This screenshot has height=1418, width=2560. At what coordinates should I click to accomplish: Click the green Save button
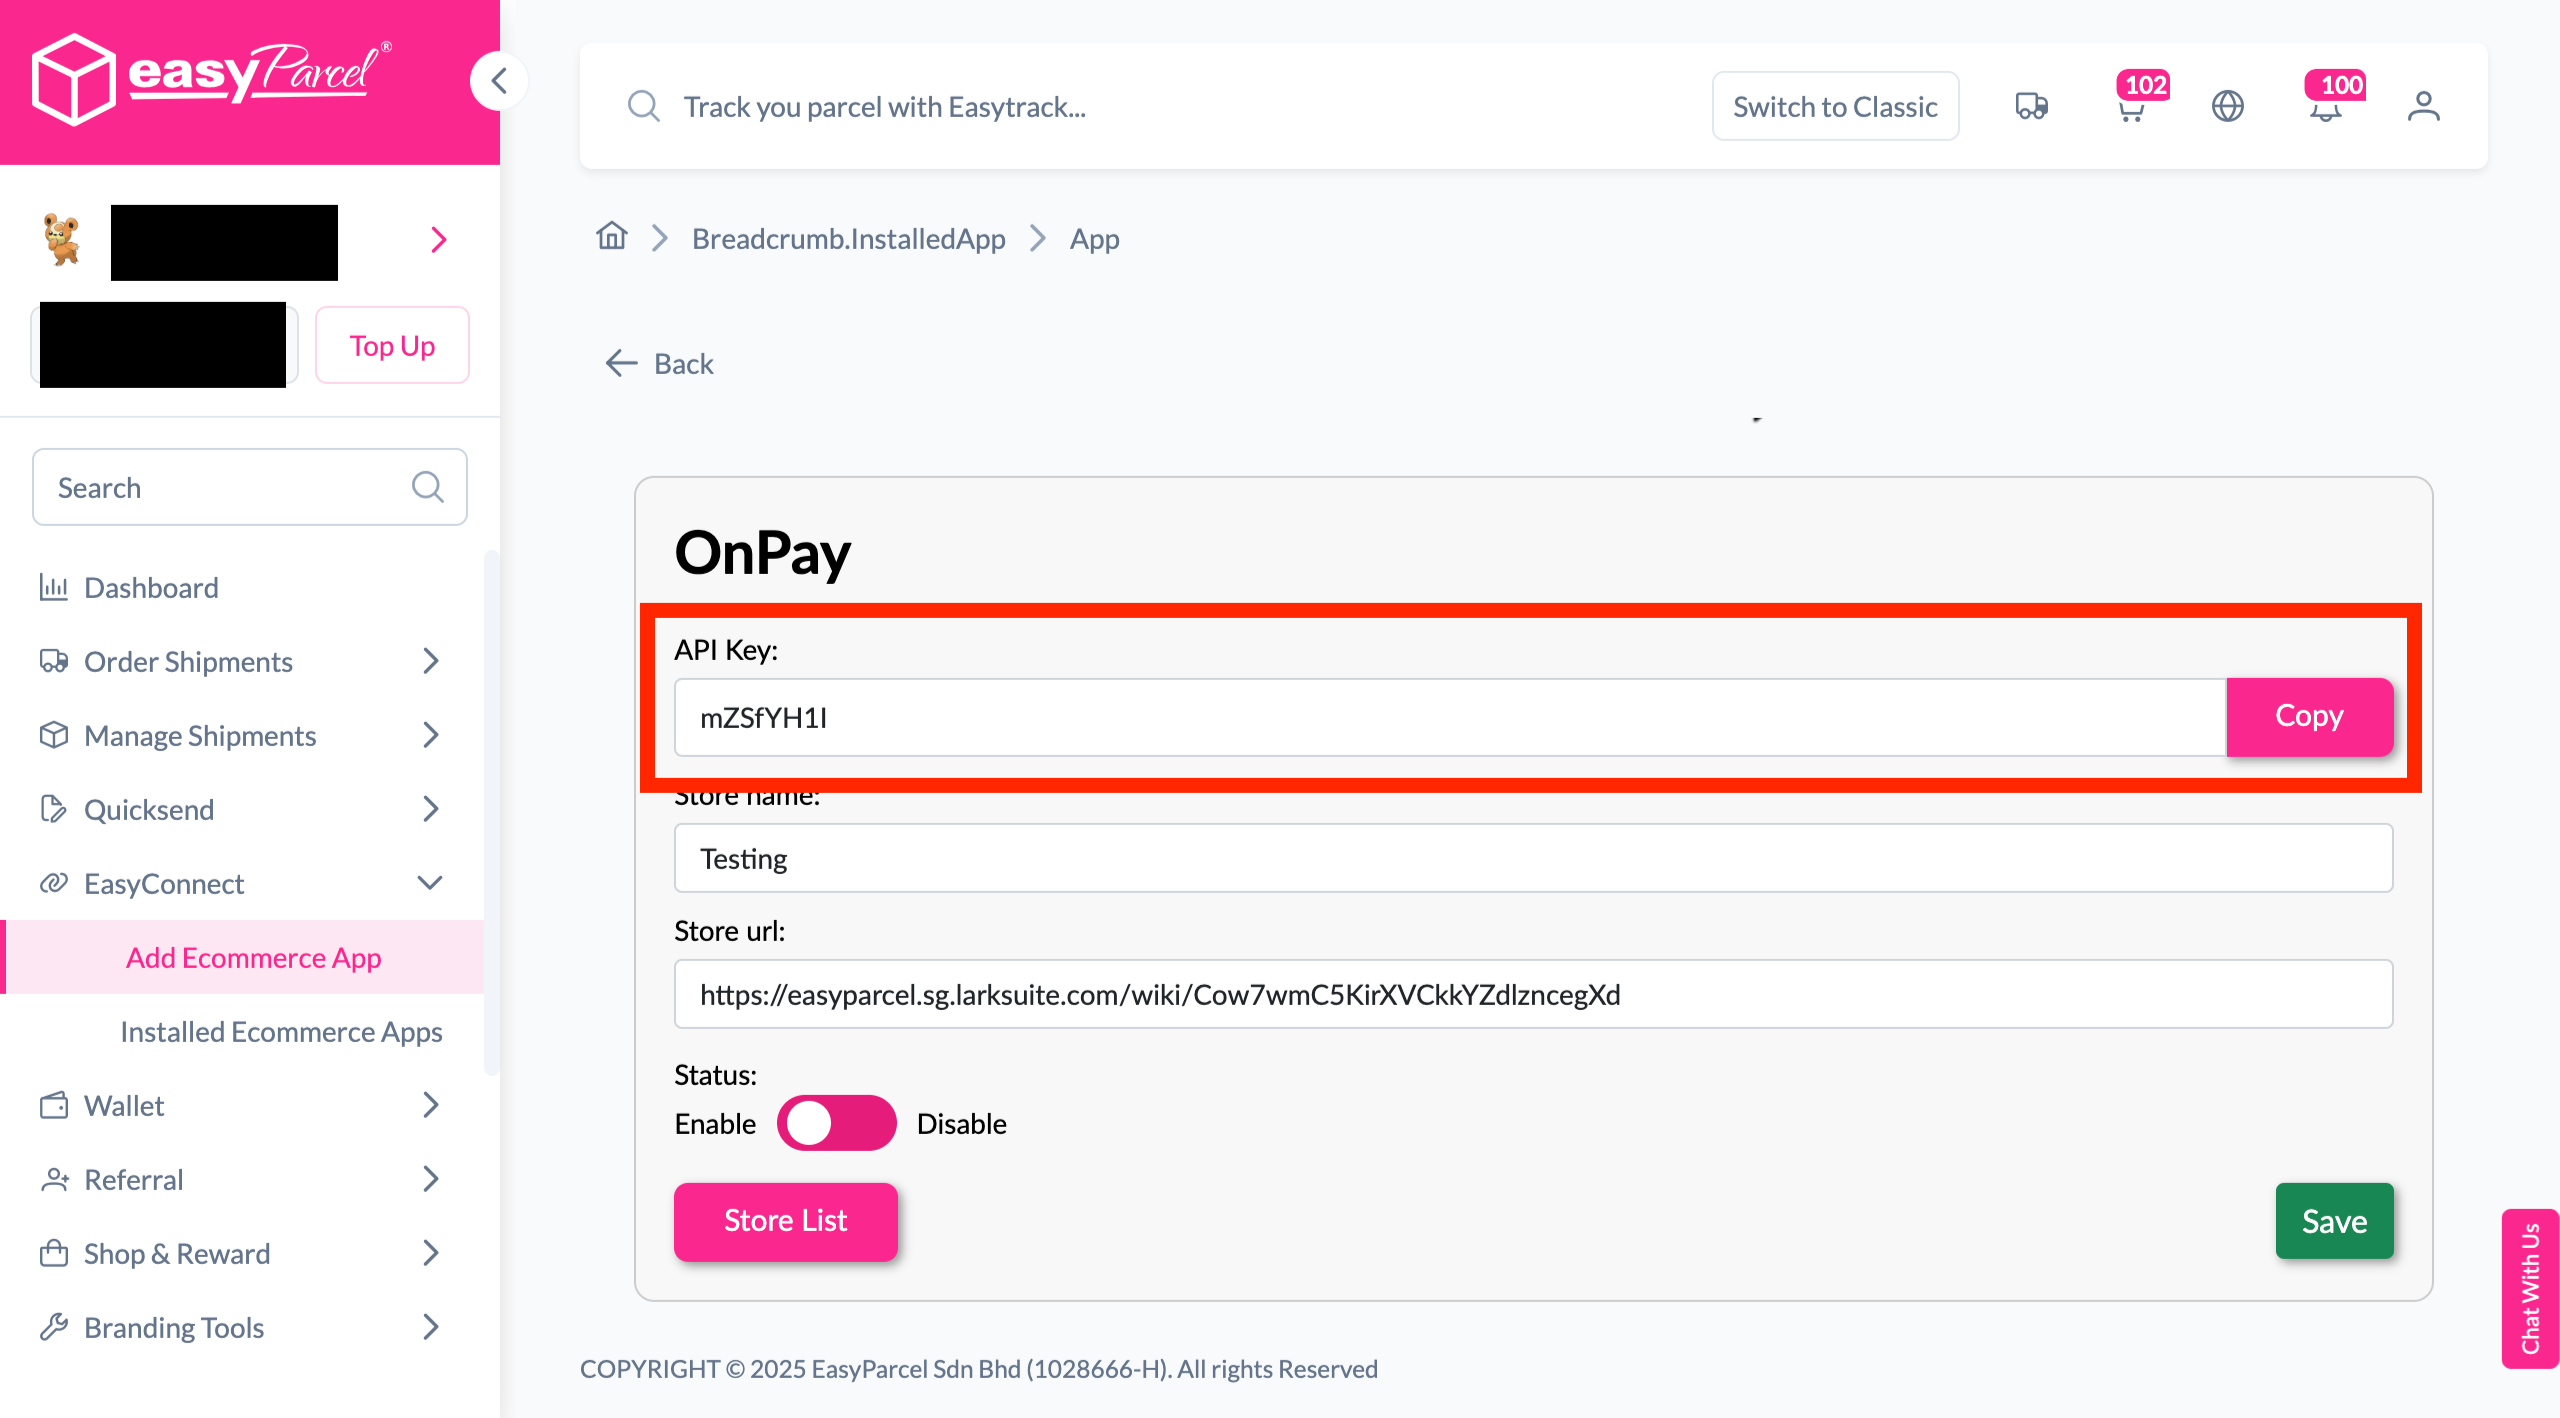2334,1221
